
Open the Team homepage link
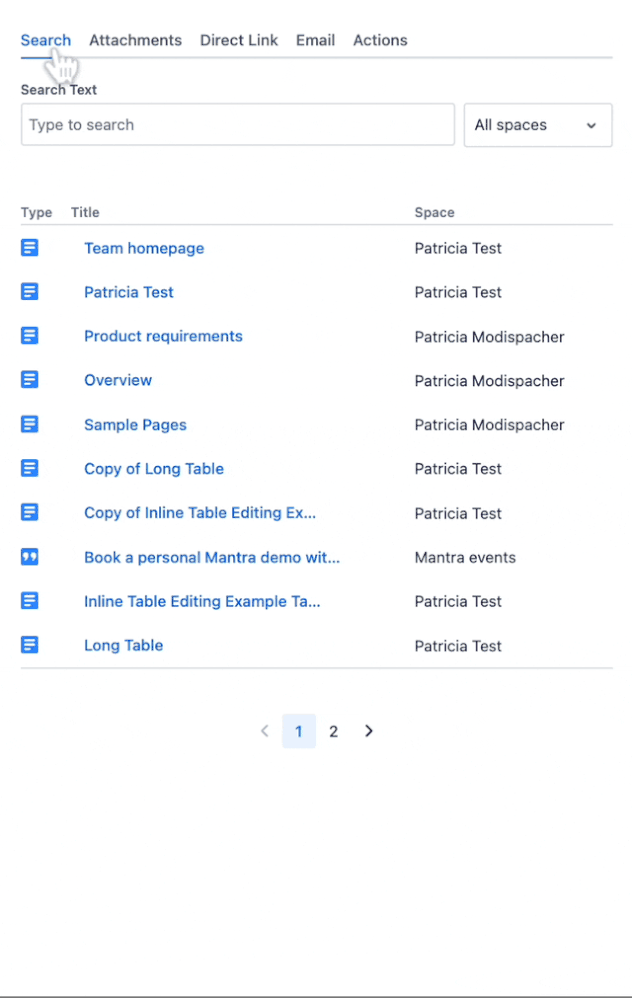point(144,247)
